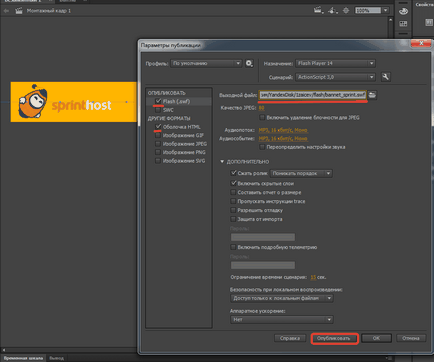The image size is (434, 362).
Task: Open ActionScript settings wrench icon
Action: point(386,77)
